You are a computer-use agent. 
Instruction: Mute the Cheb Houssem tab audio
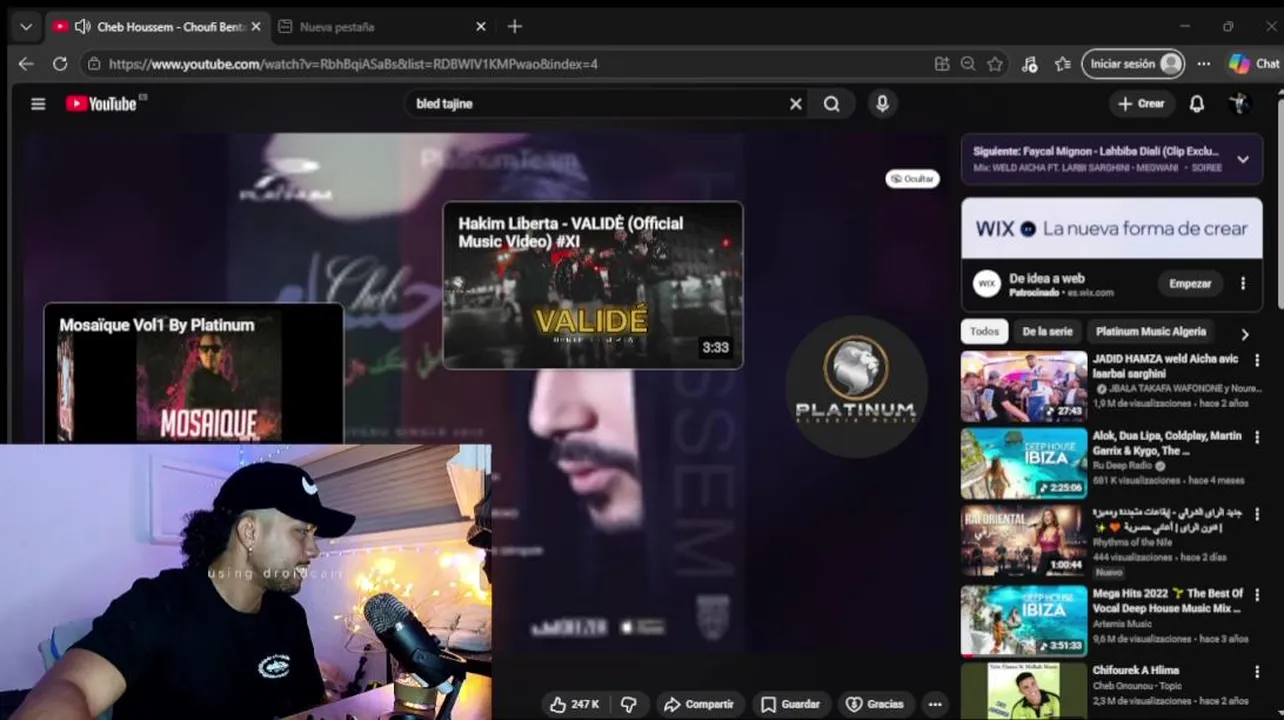pyautogui.click(x=83, y=27)
